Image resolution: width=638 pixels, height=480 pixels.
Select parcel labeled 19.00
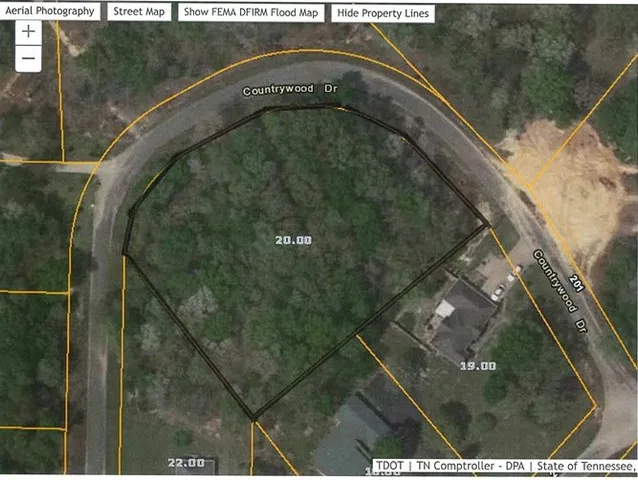tap(477, 366)
